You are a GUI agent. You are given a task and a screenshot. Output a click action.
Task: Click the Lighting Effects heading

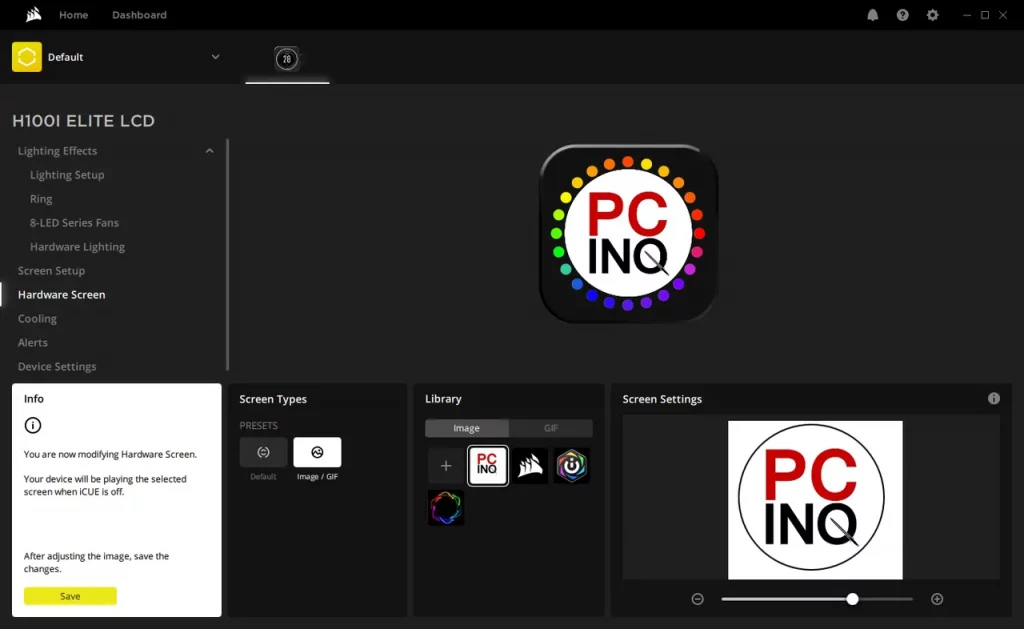[x=57, y=151]
